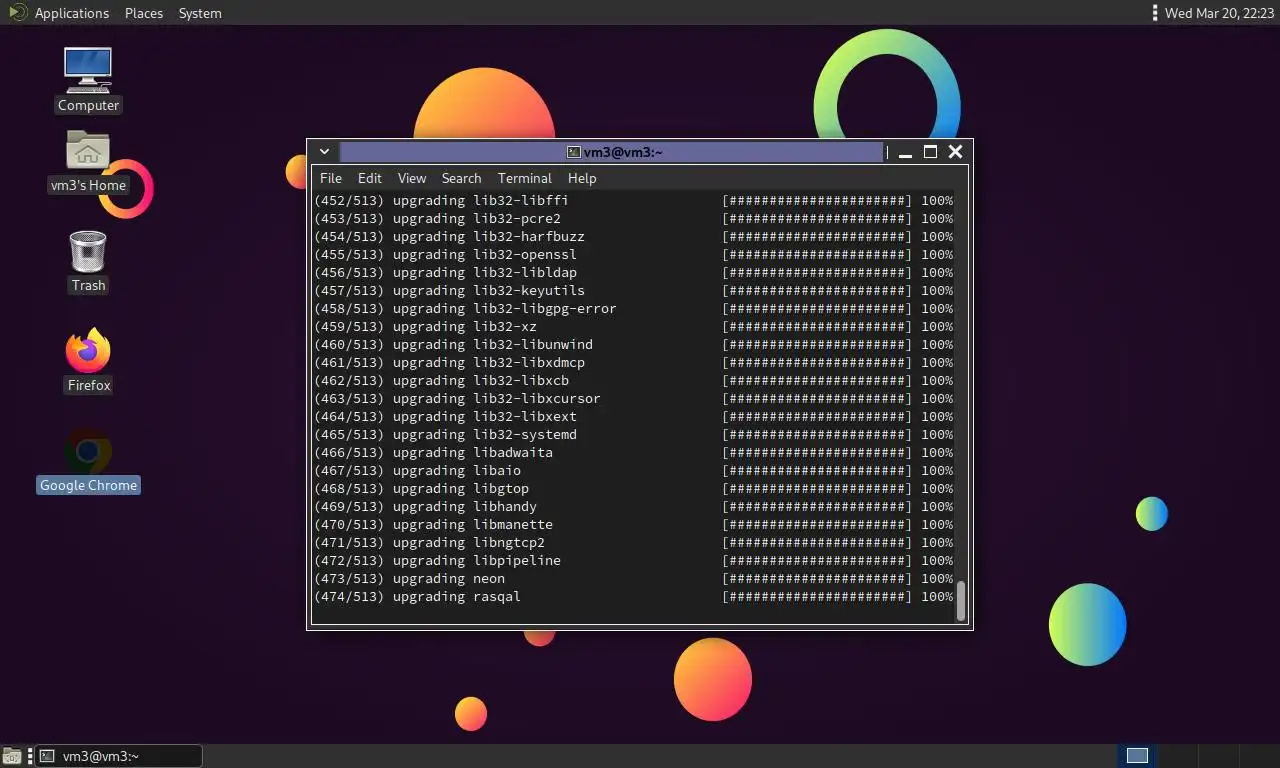Click the line upgrading neon
The image size is (1280, 768).
coord(633,578)
